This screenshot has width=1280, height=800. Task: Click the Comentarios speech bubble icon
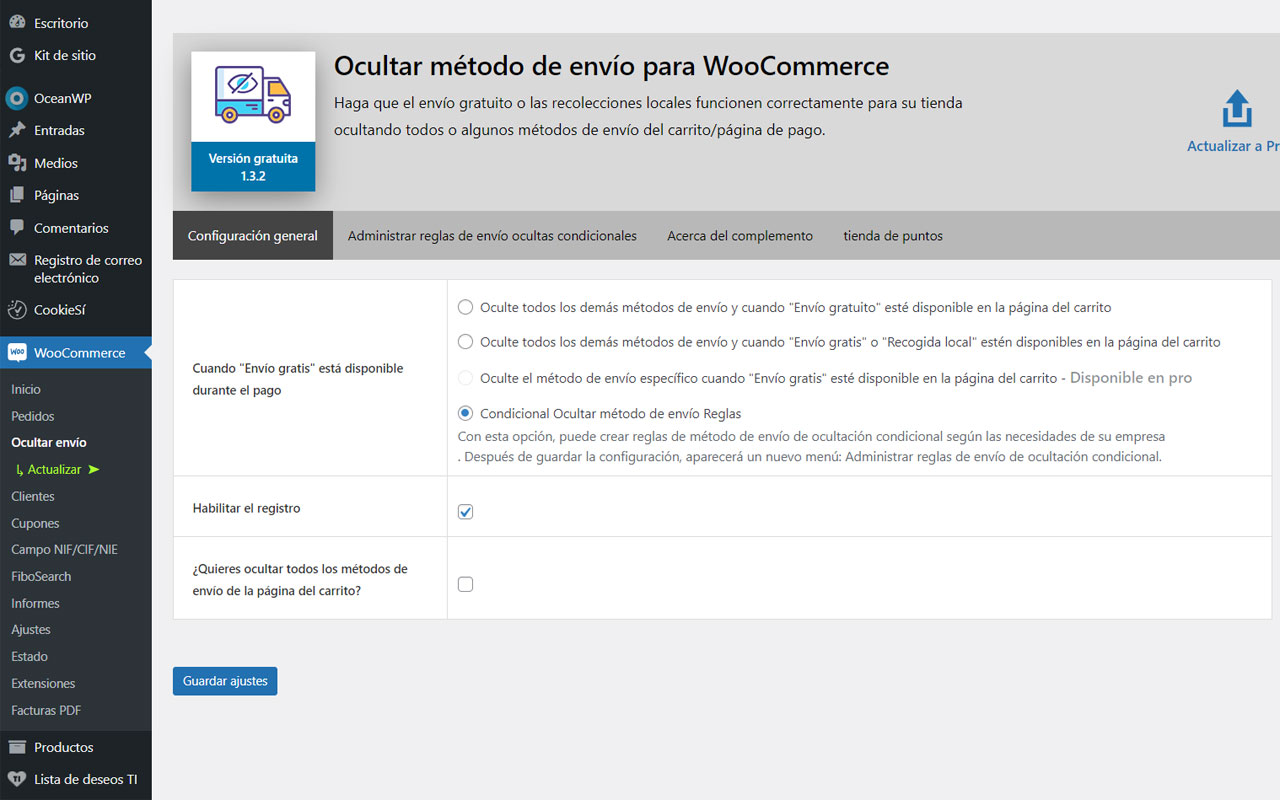(x=17, y=228)
